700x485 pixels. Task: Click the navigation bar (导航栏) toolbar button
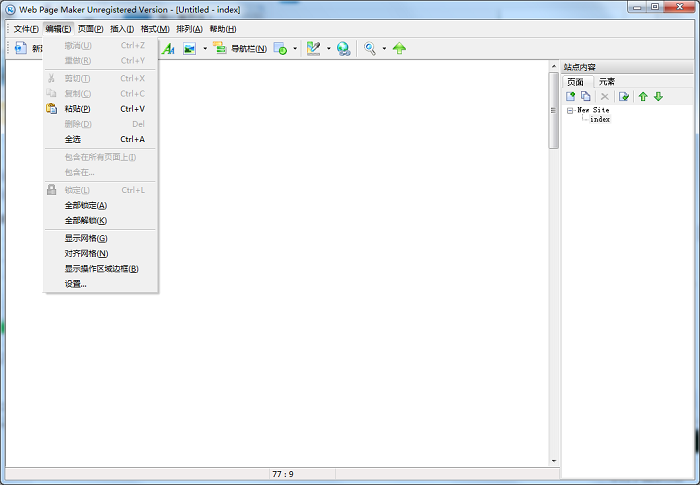point(240,48)
